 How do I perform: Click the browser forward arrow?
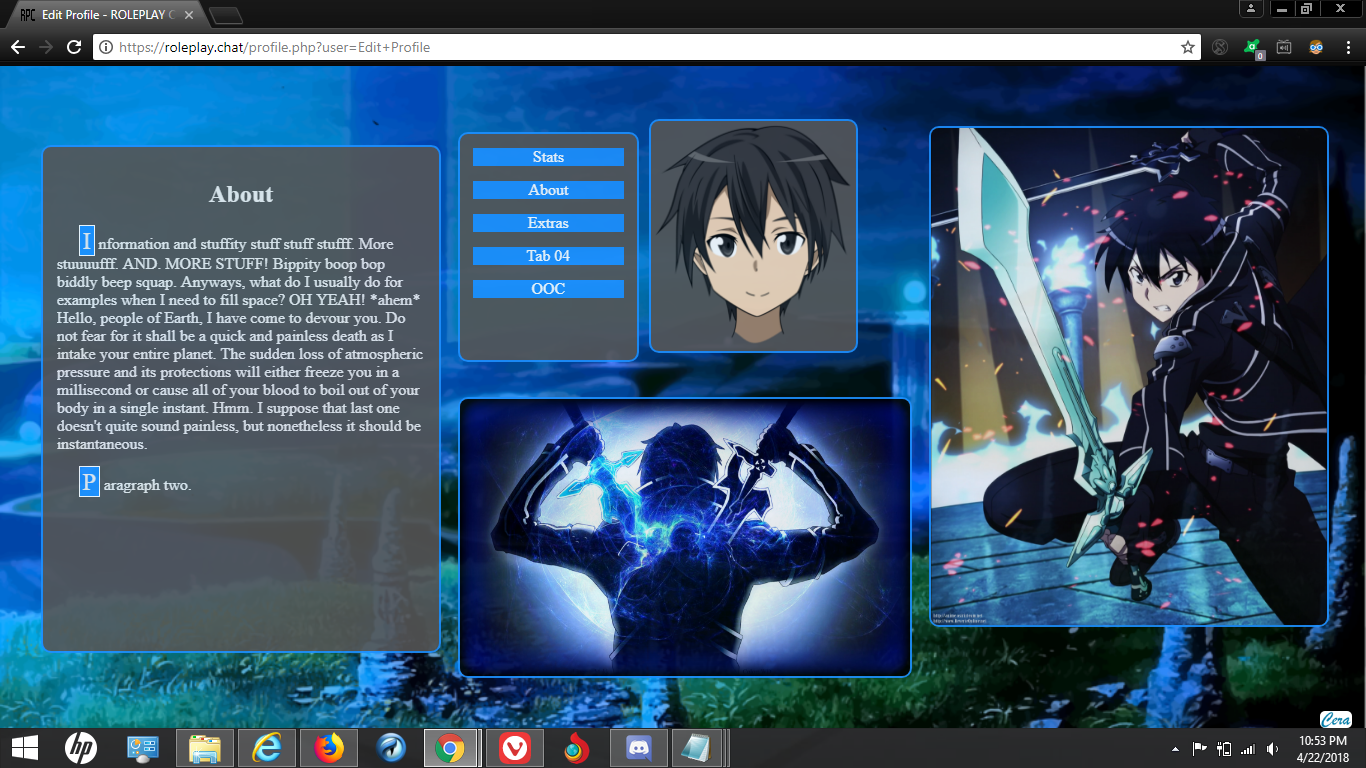(45, 47)
